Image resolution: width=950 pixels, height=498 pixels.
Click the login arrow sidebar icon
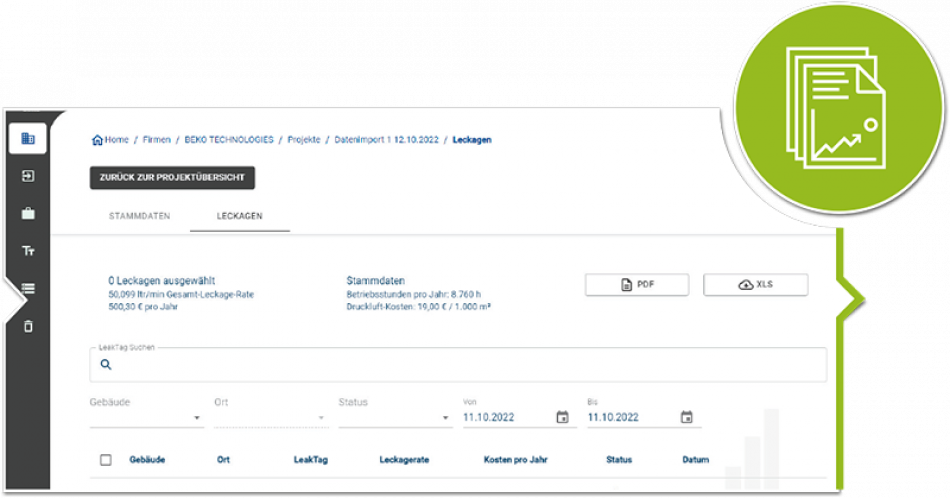click(28, 176)
